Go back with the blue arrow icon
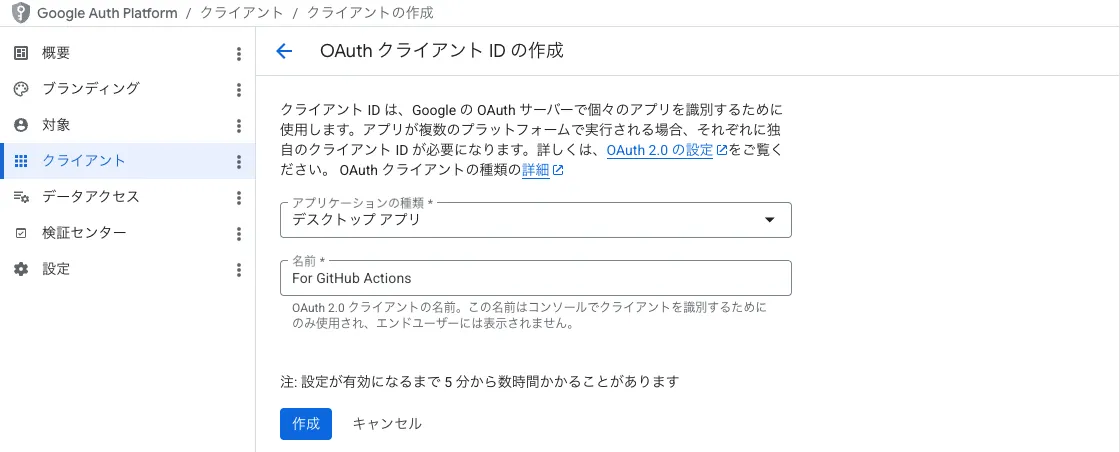Screen dimensions: 1120x452 284,51
